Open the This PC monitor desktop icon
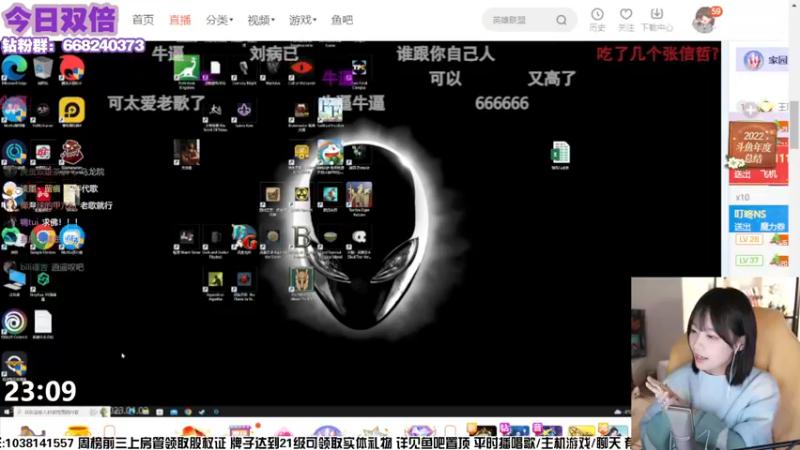This screenshot has width=800, height=450. tap(14, 281)
